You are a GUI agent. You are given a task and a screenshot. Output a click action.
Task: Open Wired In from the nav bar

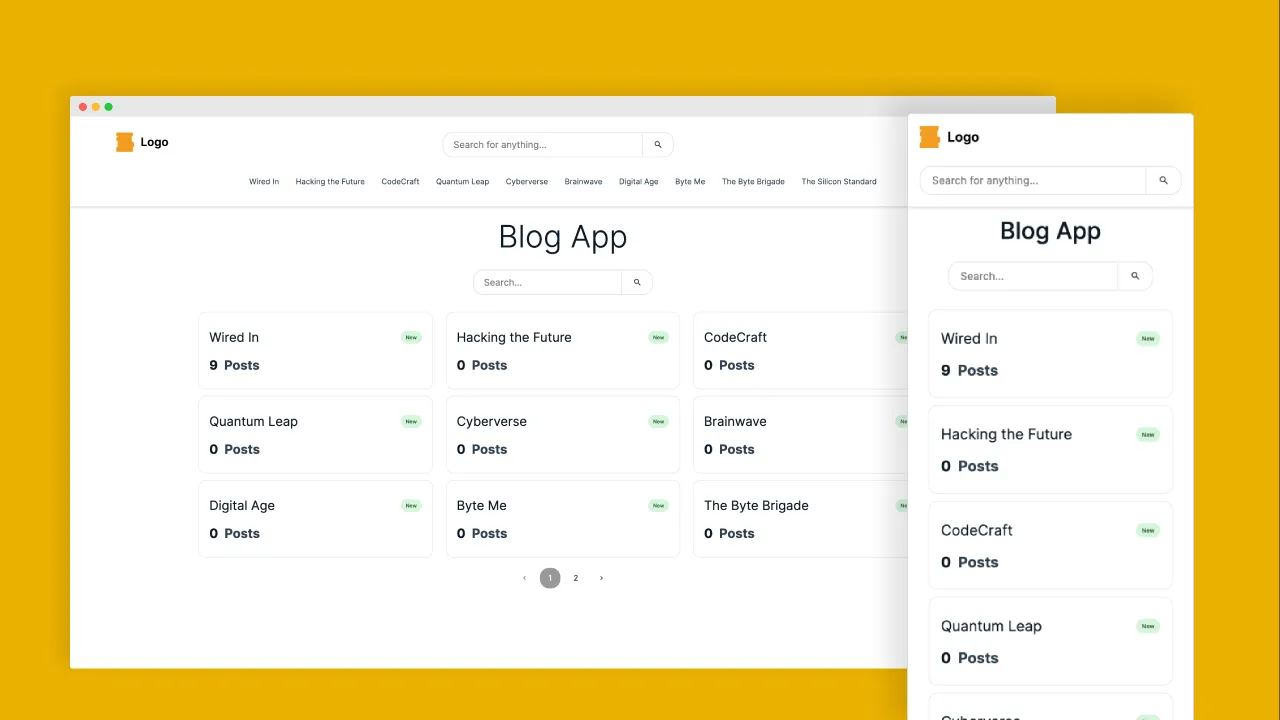click(264, 182)
